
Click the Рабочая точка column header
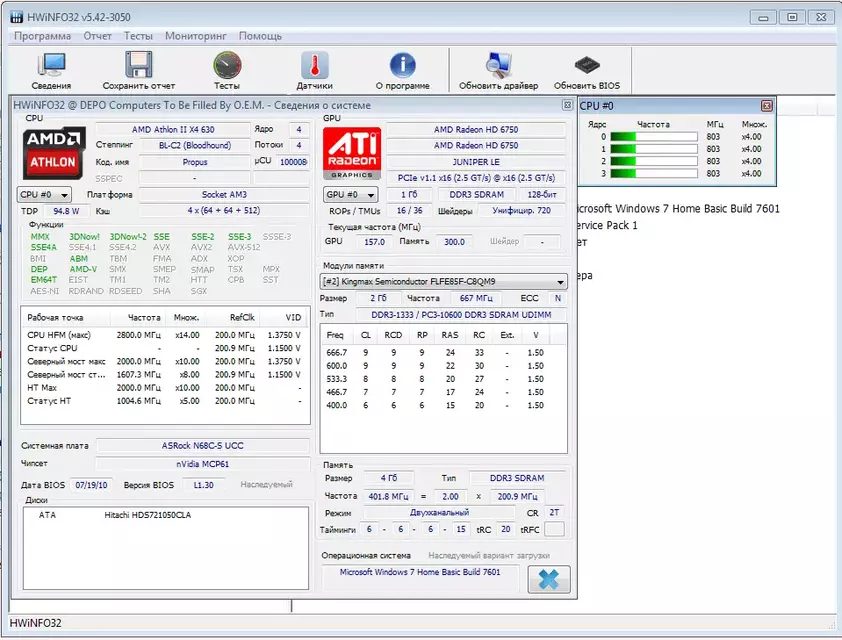click(67, 318)
